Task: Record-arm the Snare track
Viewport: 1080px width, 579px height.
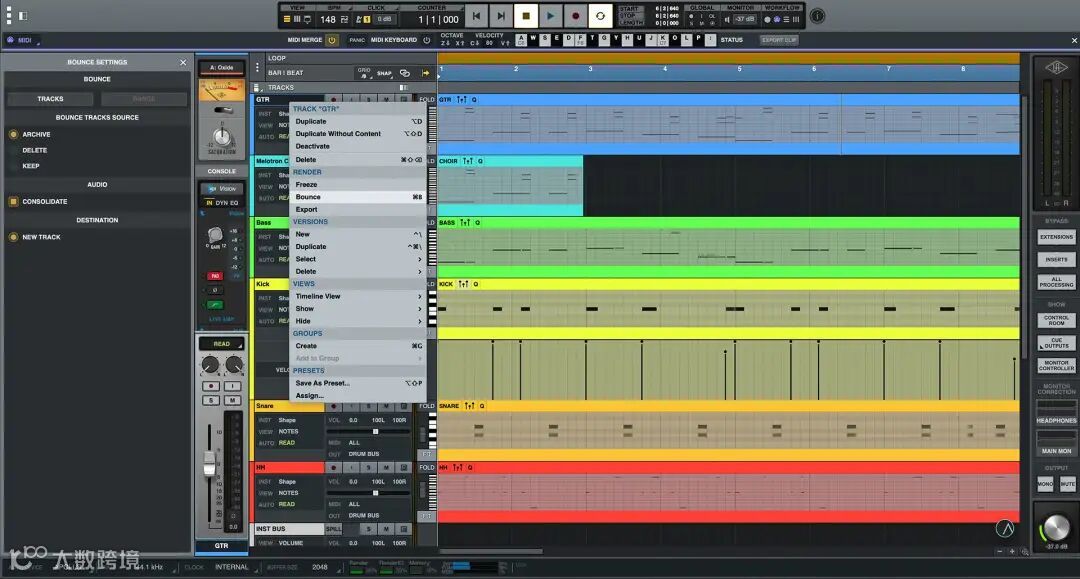Action: (333, 406)
